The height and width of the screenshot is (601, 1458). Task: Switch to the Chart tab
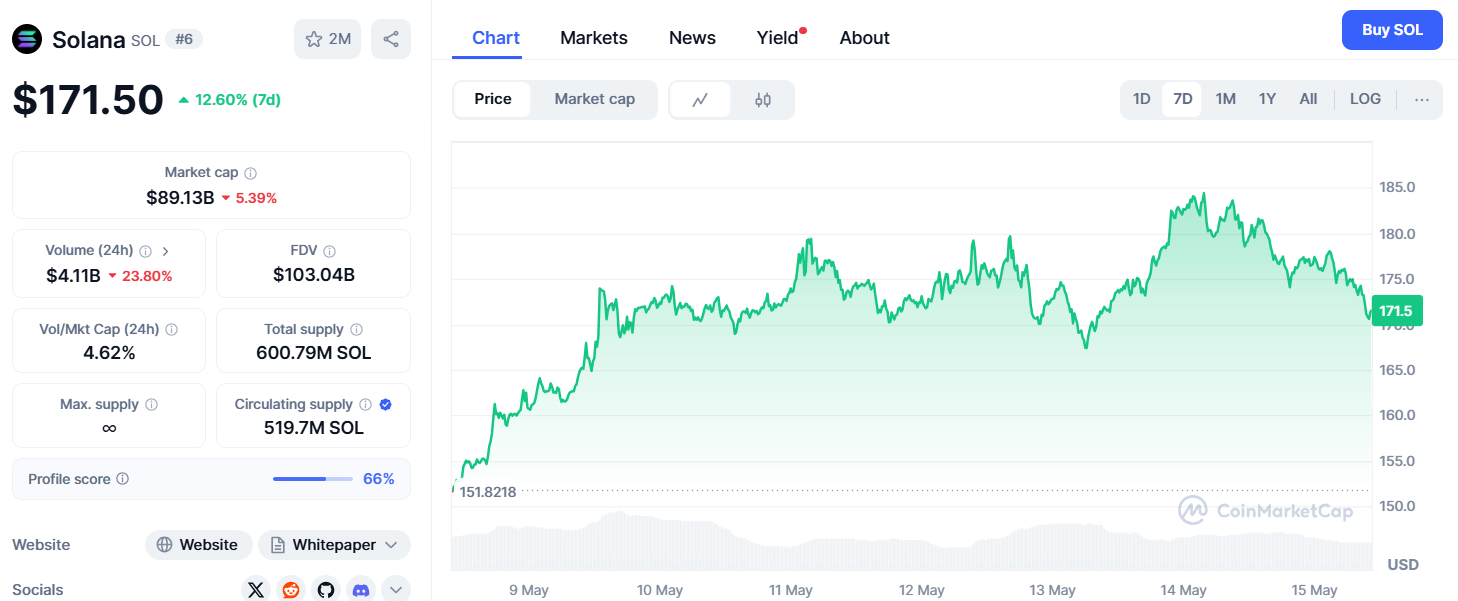496,38
